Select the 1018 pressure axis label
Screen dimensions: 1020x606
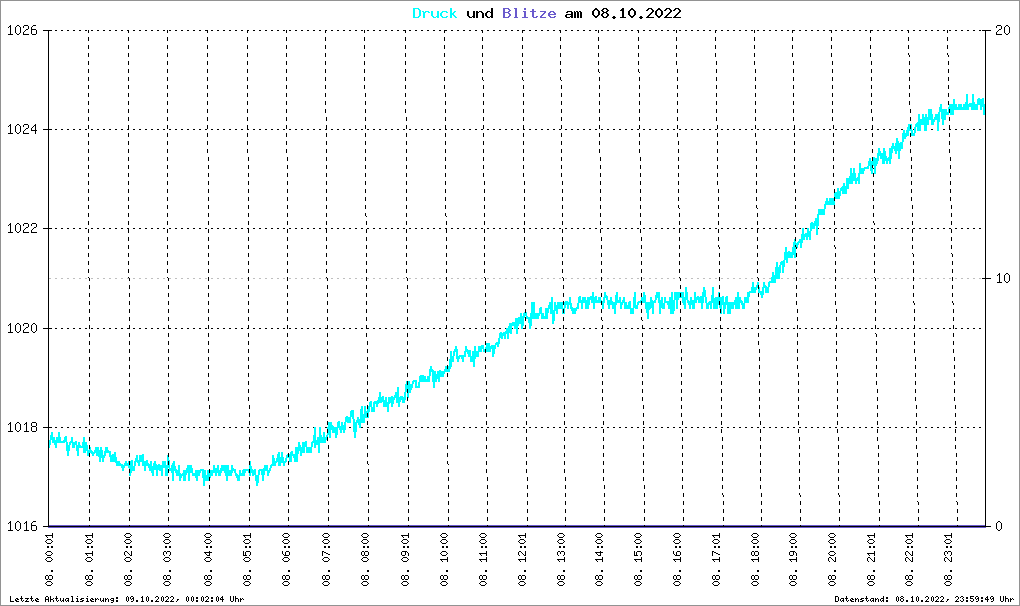(x=22, y=428)
